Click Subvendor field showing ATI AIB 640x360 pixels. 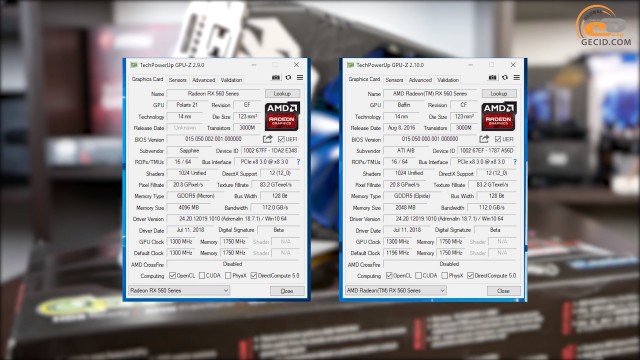[x=406, y=151]
